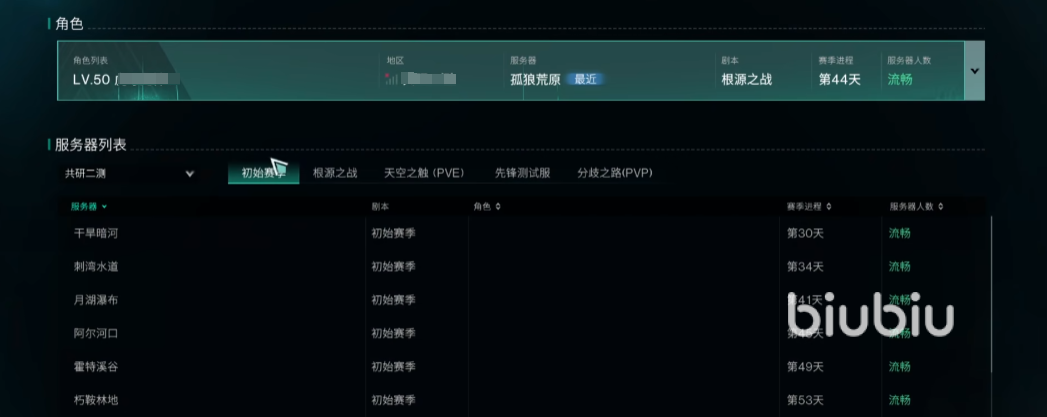Switch to the 根源之战 tab
This screenshot has height=417, width=1047.
pos(335,173)
